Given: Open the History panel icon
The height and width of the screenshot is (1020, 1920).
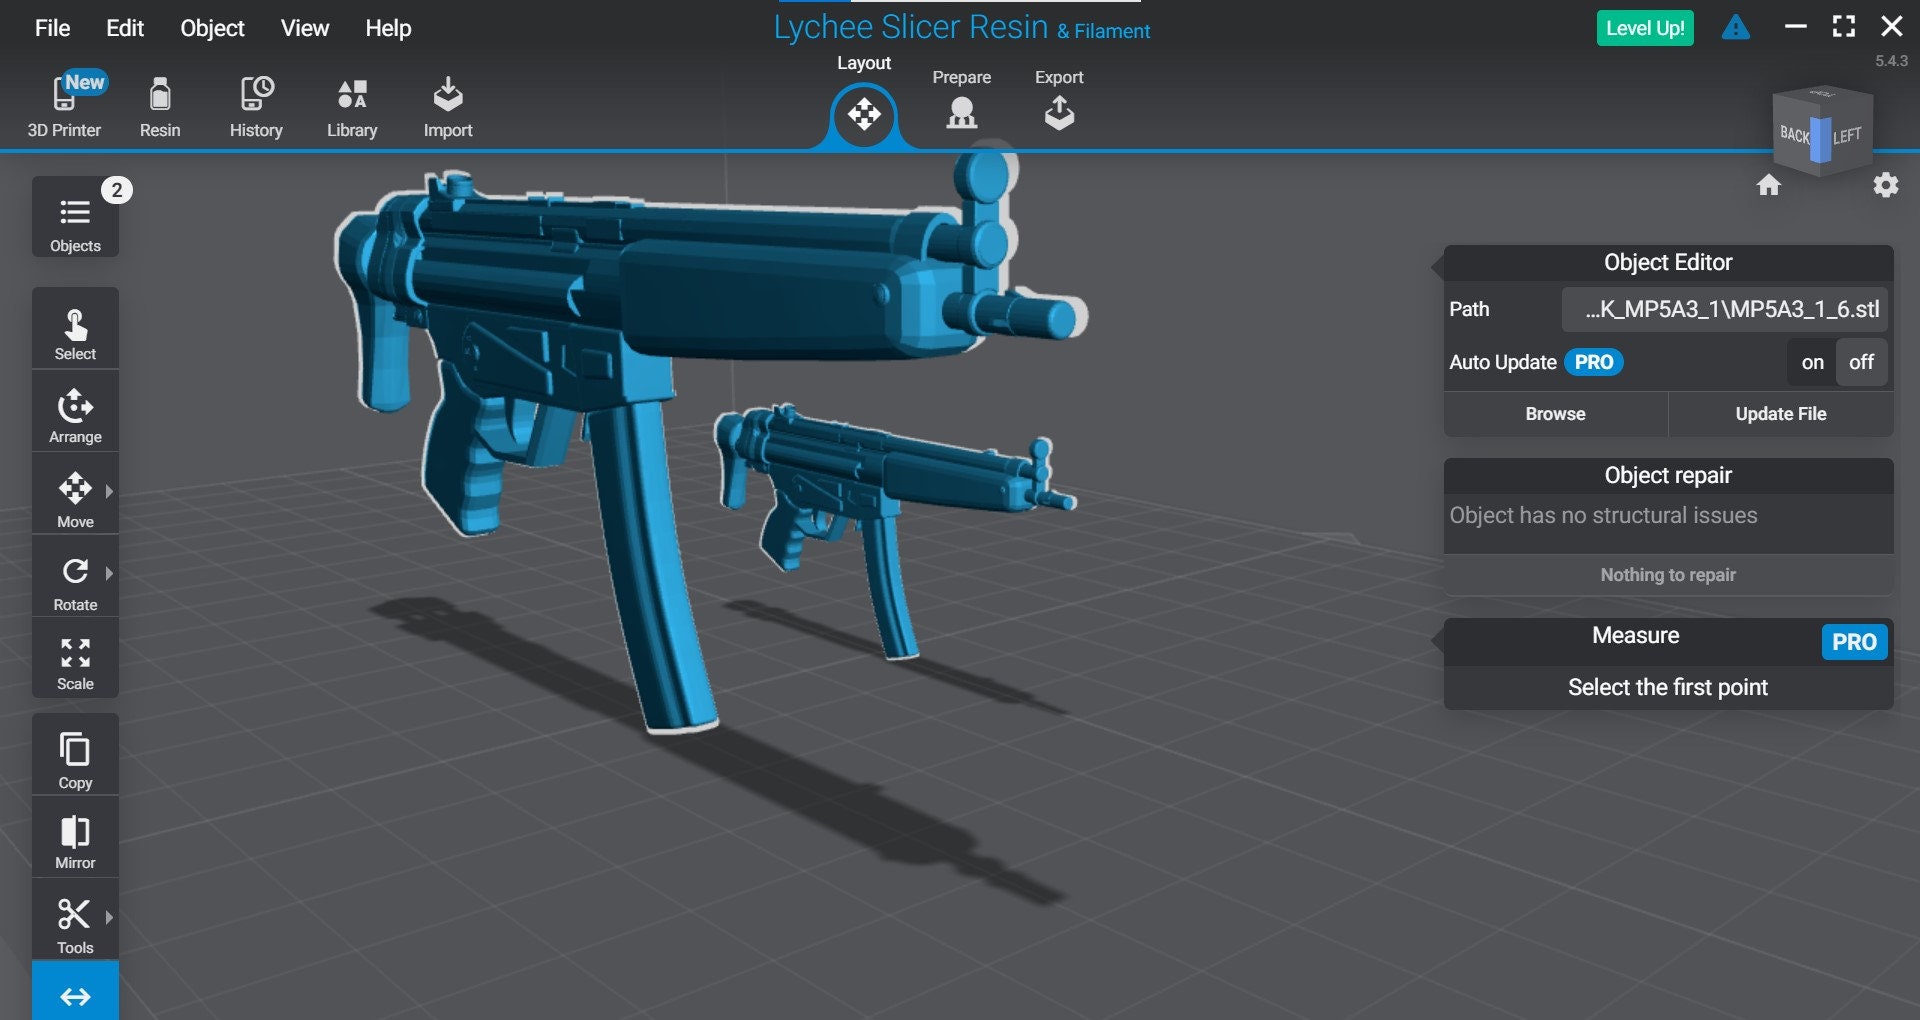Looking at the screenshot, I should point(256,105).
